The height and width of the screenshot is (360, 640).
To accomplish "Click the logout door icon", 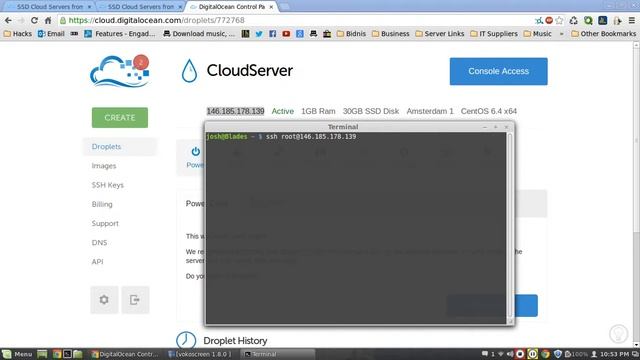I will (135, 300).
